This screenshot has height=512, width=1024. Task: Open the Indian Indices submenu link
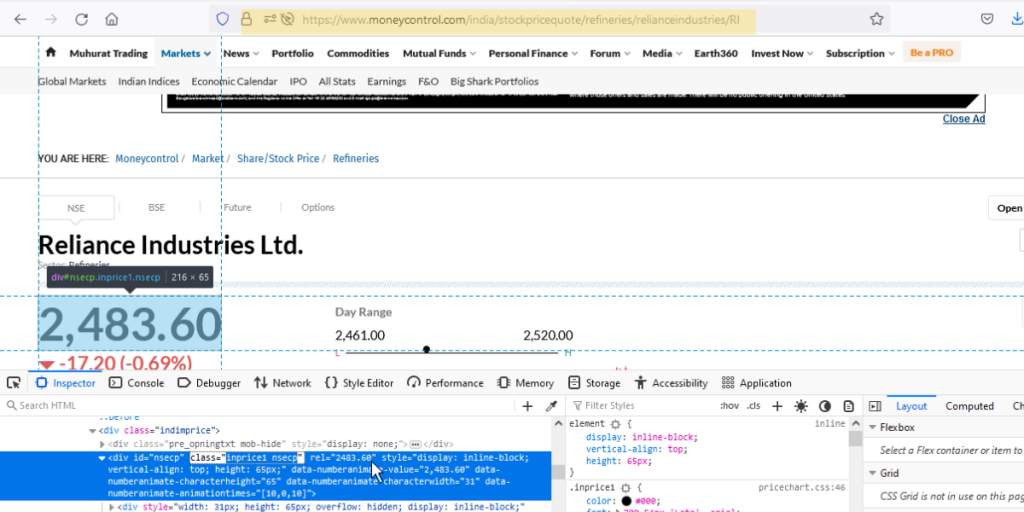149,82
